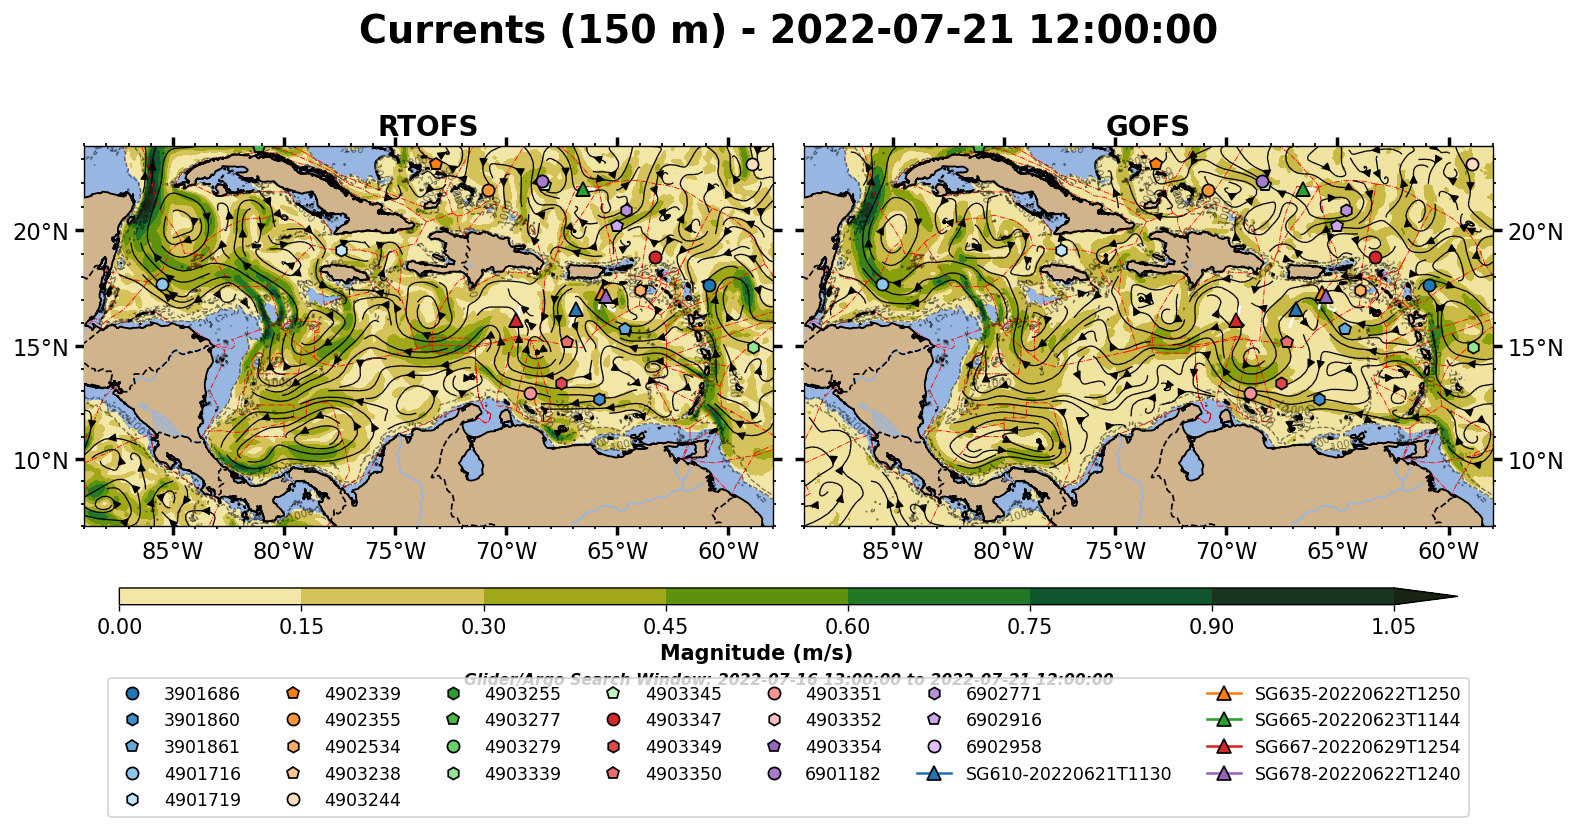The width and height of the screenshot is (1577, 829).
Task: Pick the 0.45–0.60 green colorbar segment
Action: 757,596
